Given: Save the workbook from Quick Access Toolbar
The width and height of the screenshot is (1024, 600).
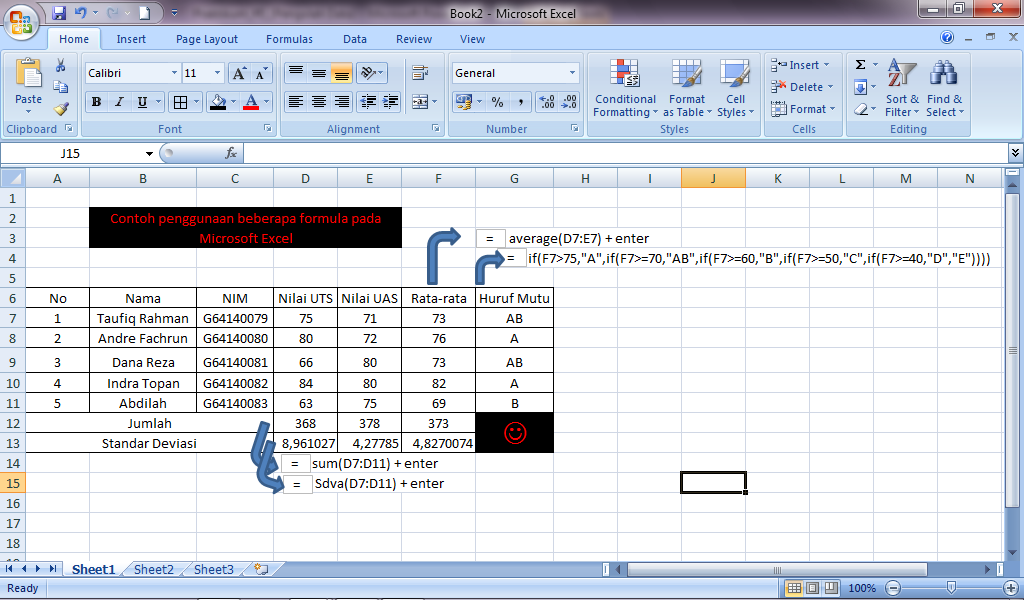Looking at the screenshot, I should pyautogui.click(x=59, y=12).
